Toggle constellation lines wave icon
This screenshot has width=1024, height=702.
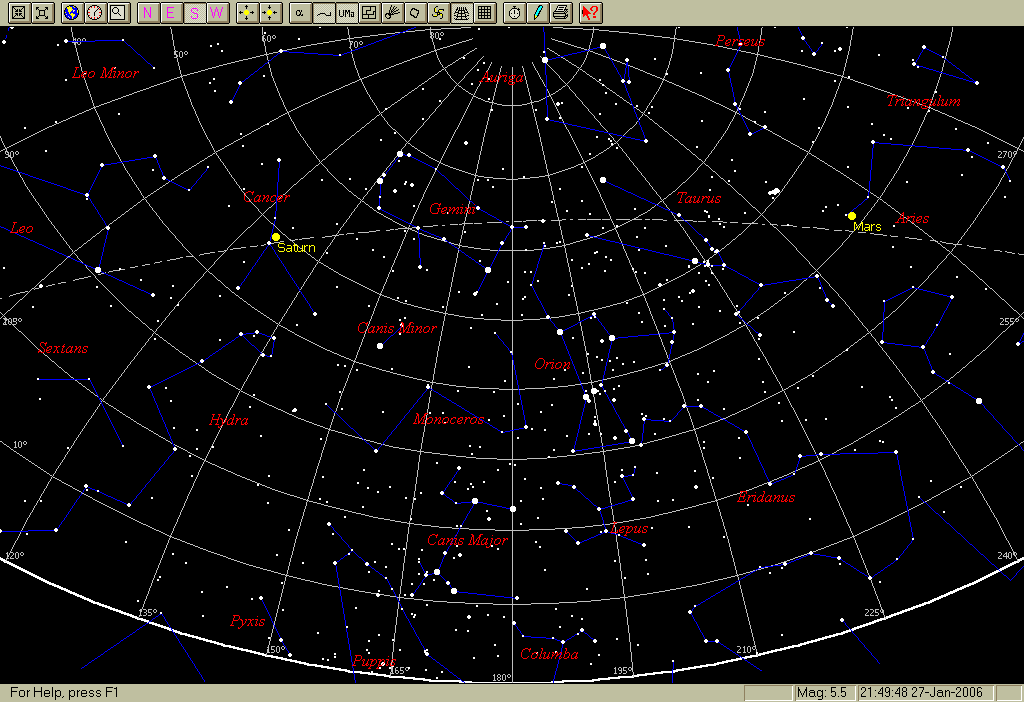323,12
